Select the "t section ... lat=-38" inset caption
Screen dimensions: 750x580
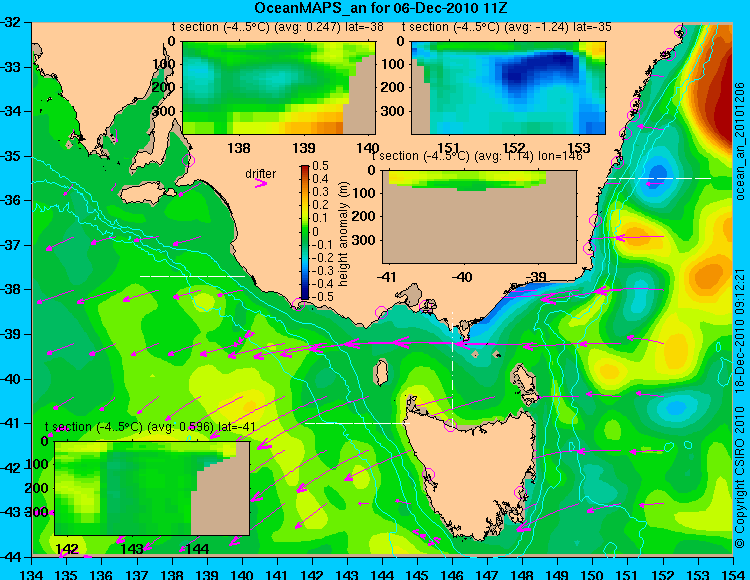[277, 27]
